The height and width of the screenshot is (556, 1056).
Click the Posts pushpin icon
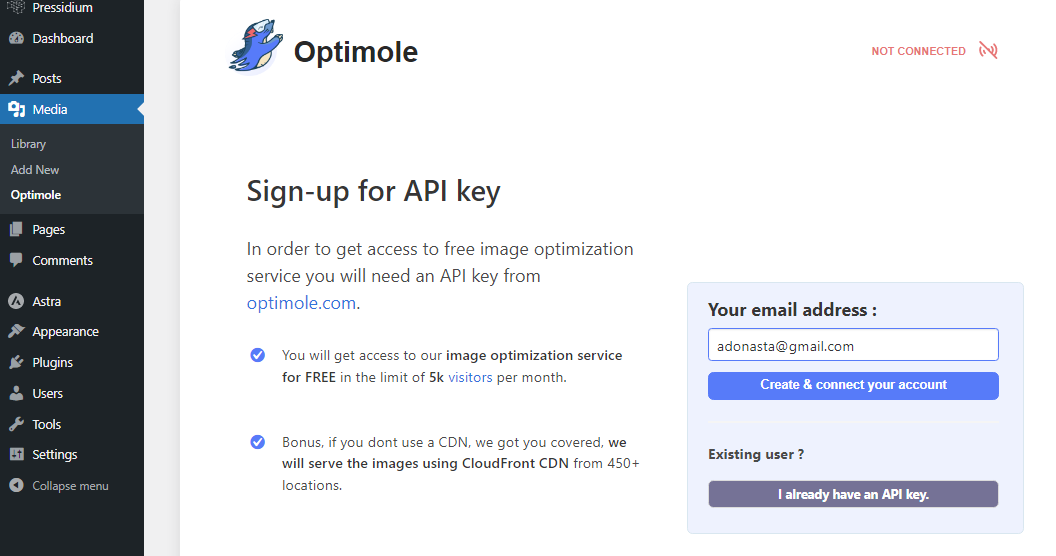[x=16, y=78]
